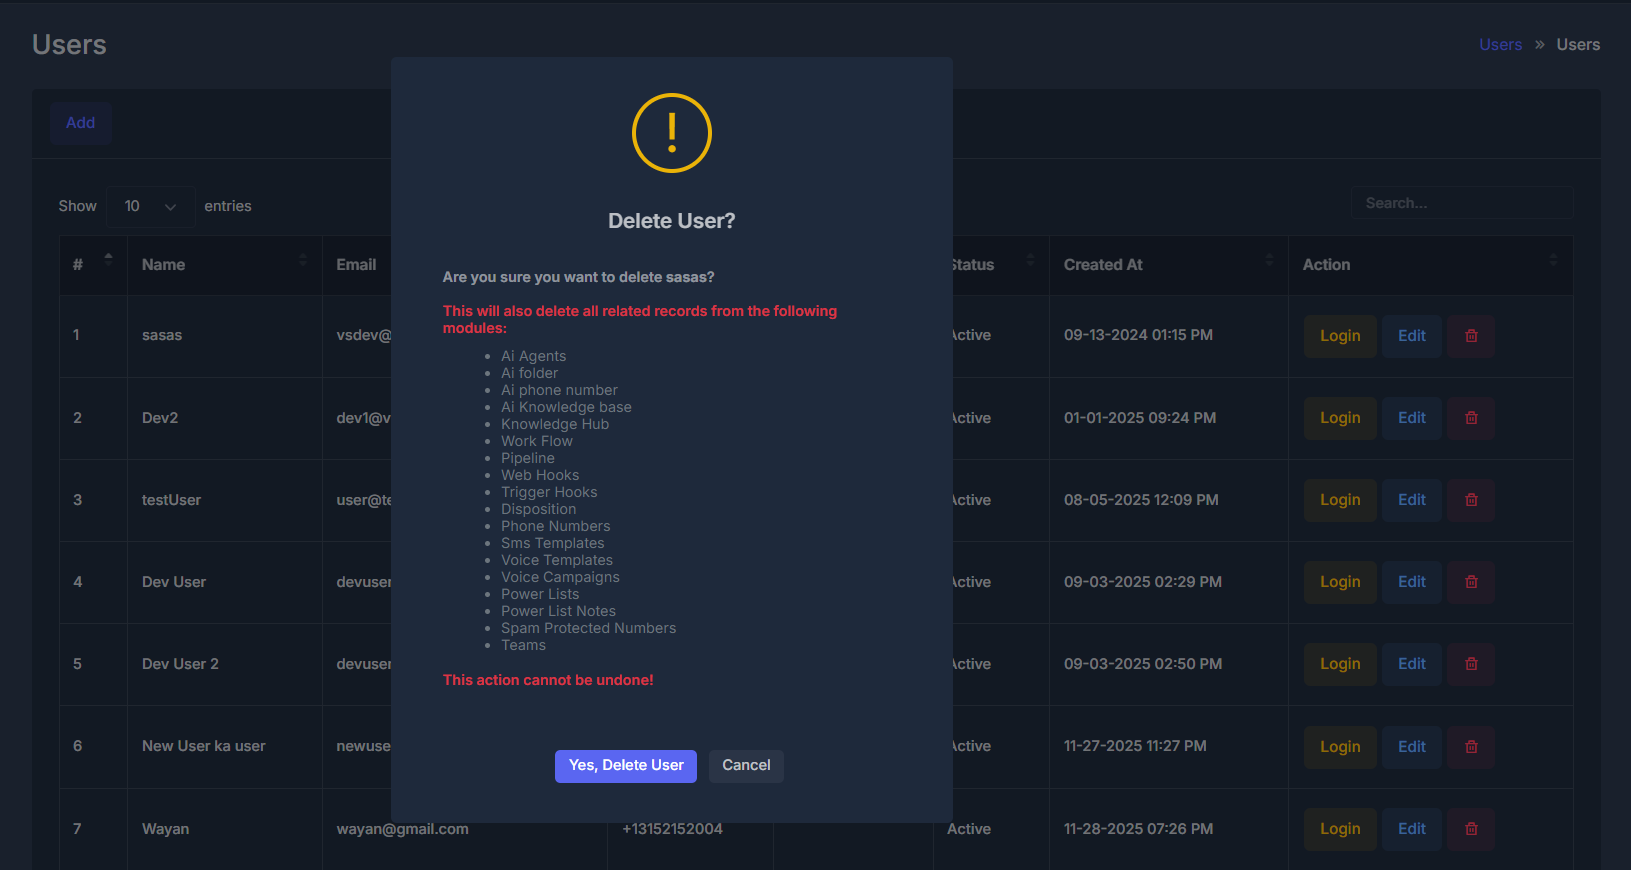1631x870 pixels.
Task: Click the sort arrows in the Status header
Action: [x=1030, y=260]
